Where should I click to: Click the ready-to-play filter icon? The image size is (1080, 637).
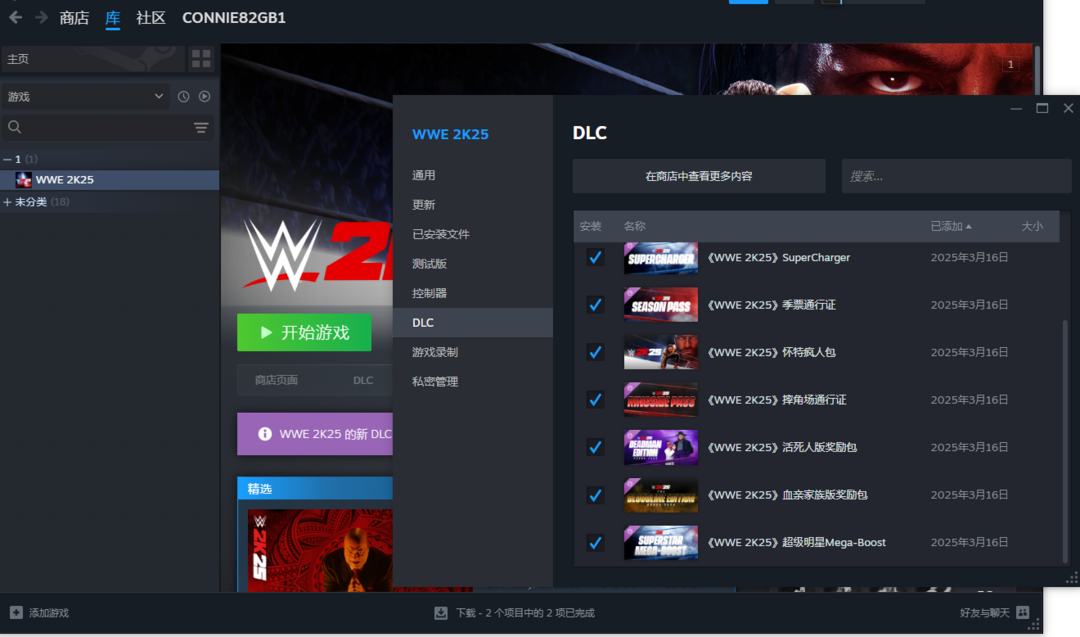point(205,96)
